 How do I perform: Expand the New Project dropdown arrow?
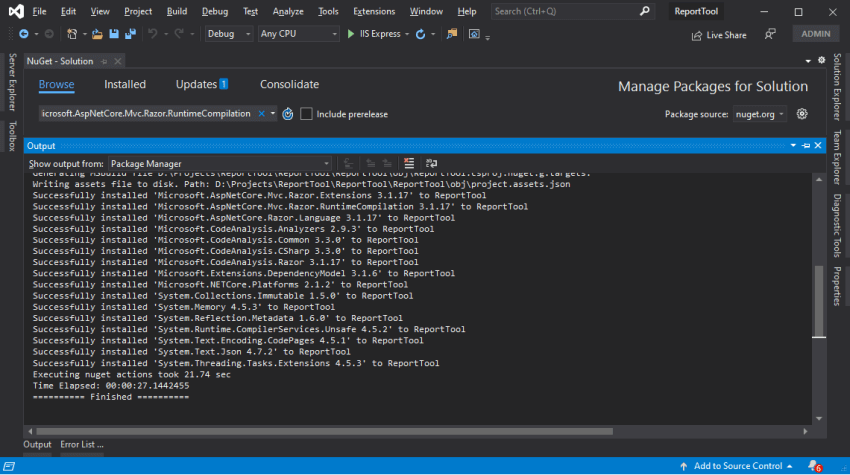tap(85, 34)
